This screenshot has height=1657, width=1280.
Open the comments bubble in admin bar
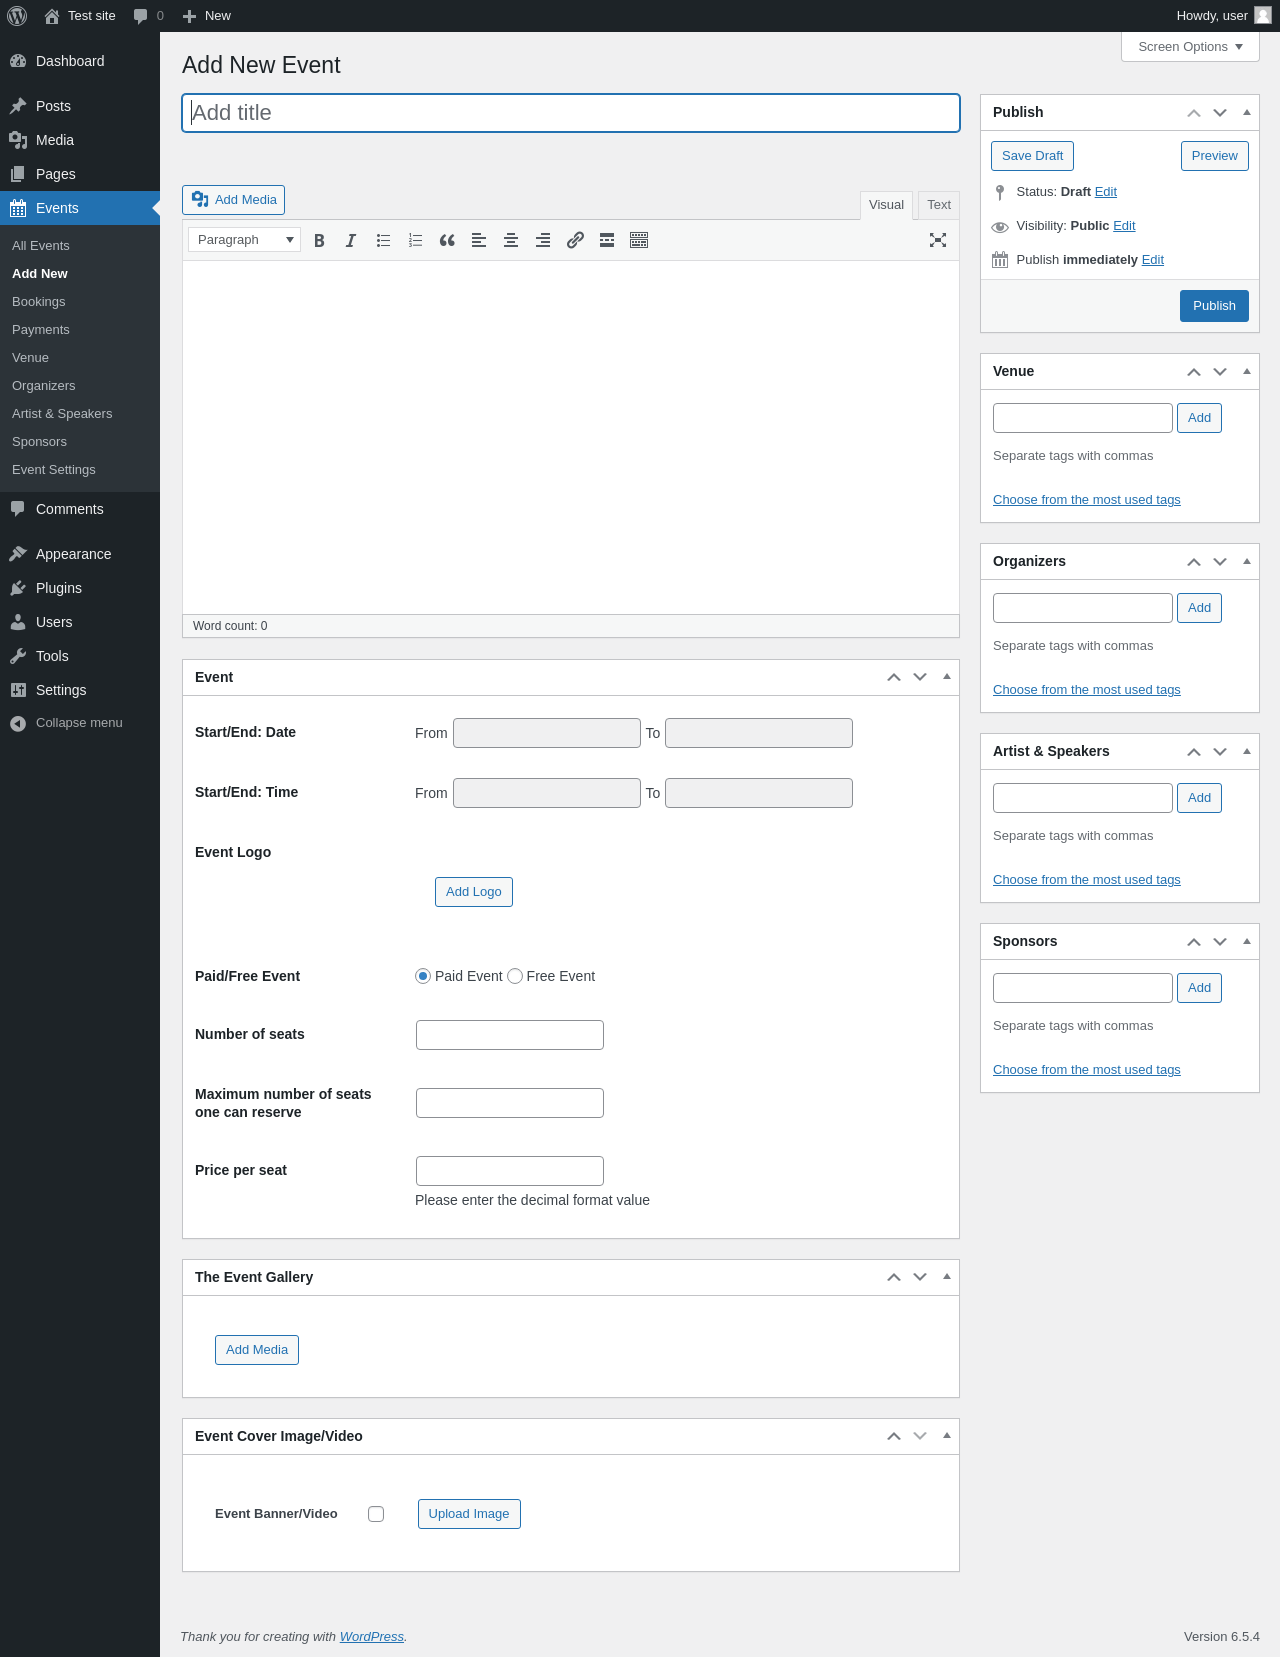[x=148, y=16]
